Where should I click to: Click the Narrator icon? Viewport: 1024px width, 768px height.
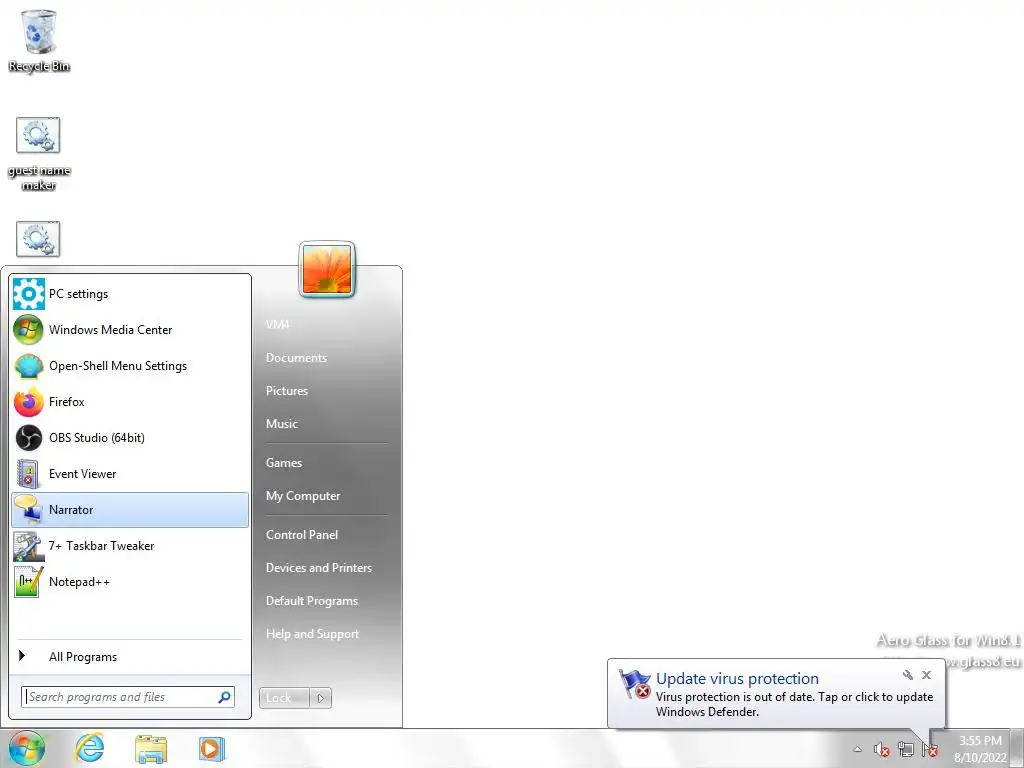29,509
